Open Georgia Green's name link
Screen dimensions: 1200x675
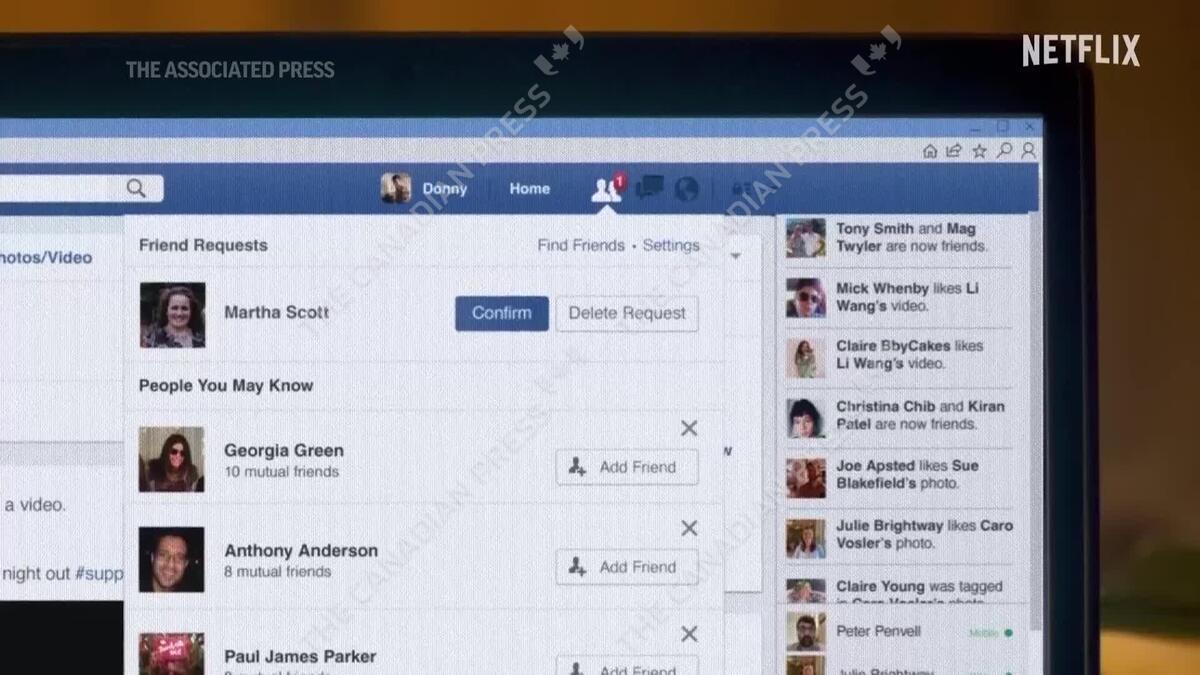284,450
